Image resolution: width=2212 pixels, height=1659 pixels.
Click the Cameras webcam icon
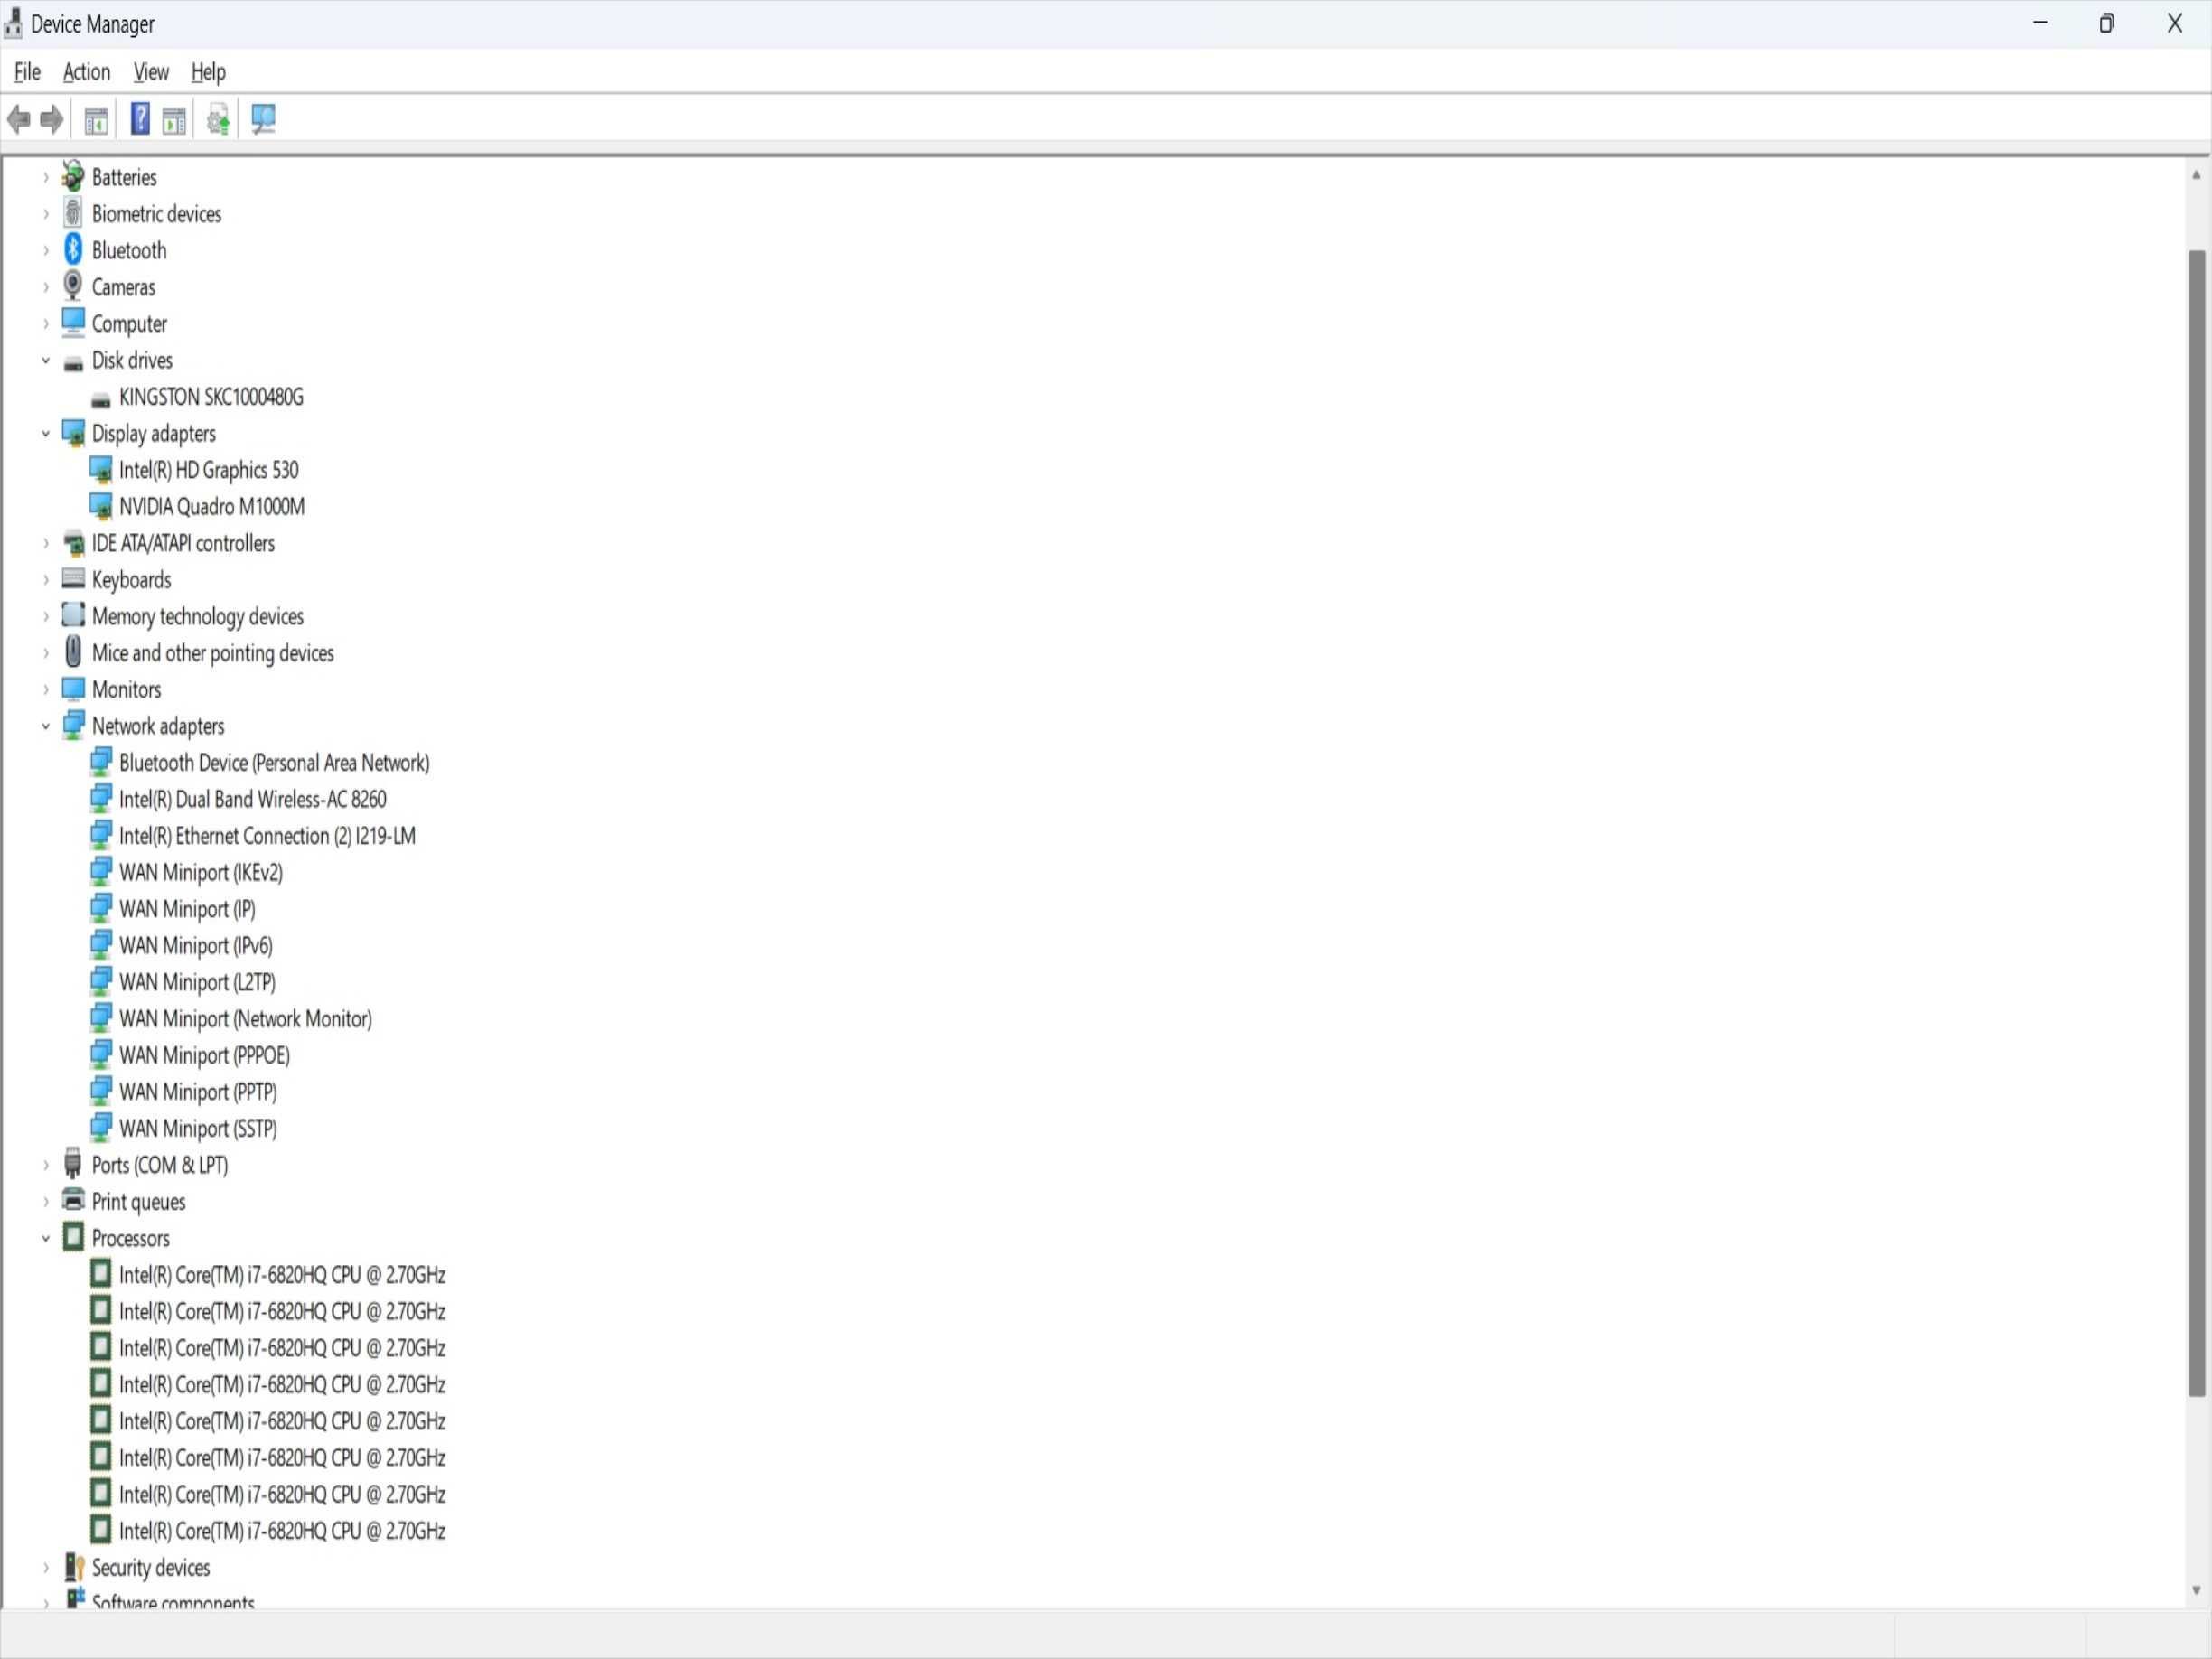(73, 286)
